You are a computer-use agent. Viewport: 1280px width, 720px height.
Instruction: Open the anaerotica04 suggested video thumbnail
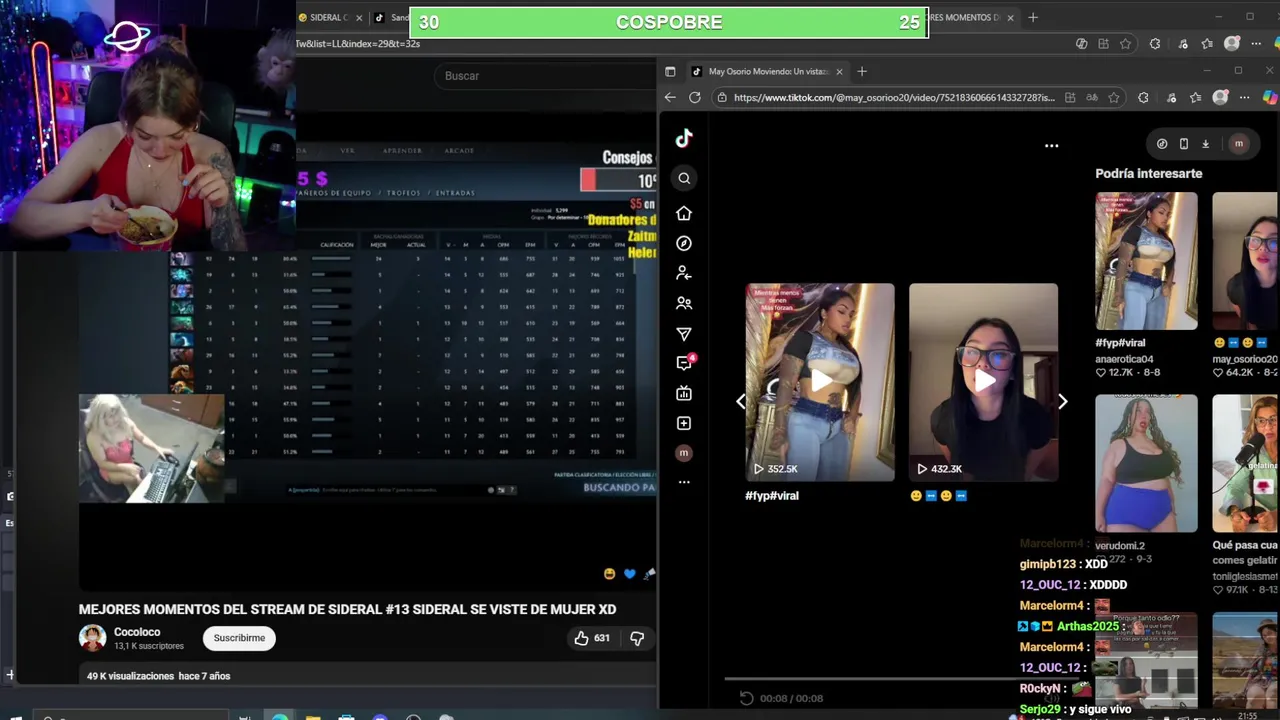coord(1146,261)
